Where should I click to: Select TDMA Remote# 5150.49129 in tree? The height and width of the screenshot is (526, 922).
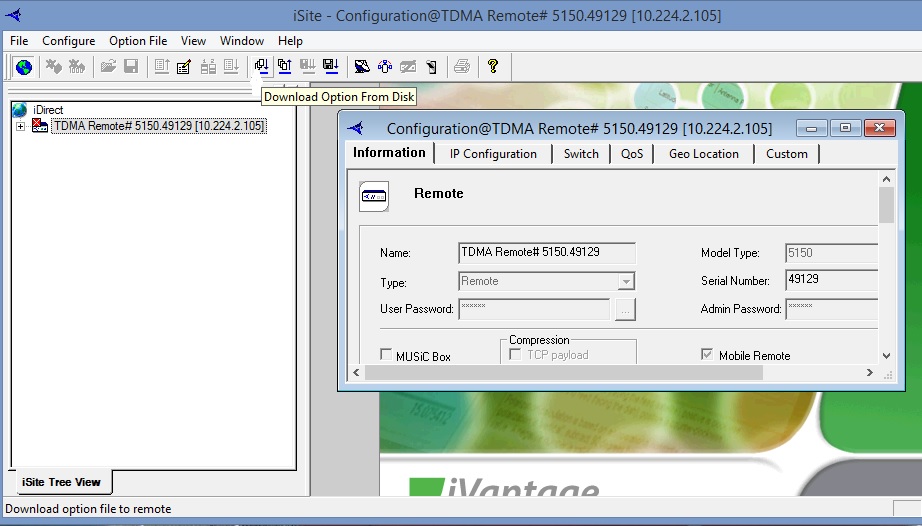click(x=159, y=126)
